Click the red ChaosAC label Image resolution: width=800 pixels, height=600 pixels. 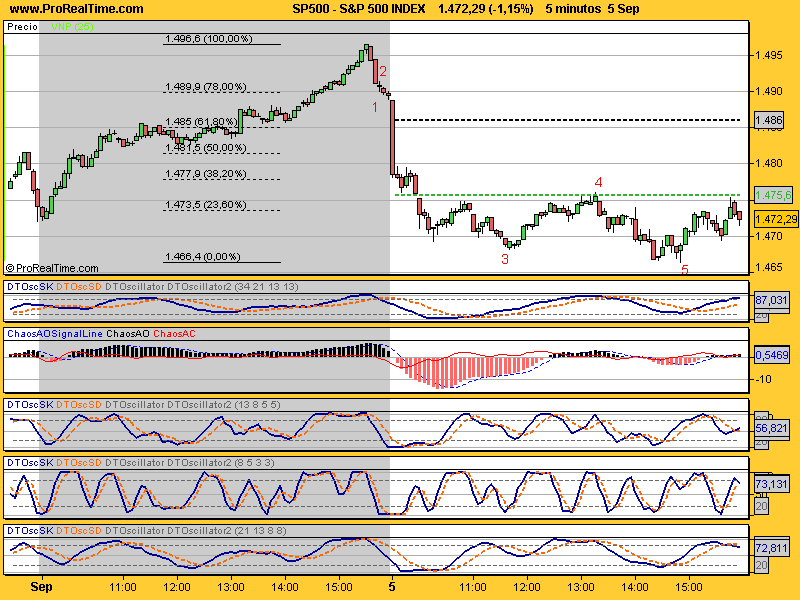pos(174,334)
